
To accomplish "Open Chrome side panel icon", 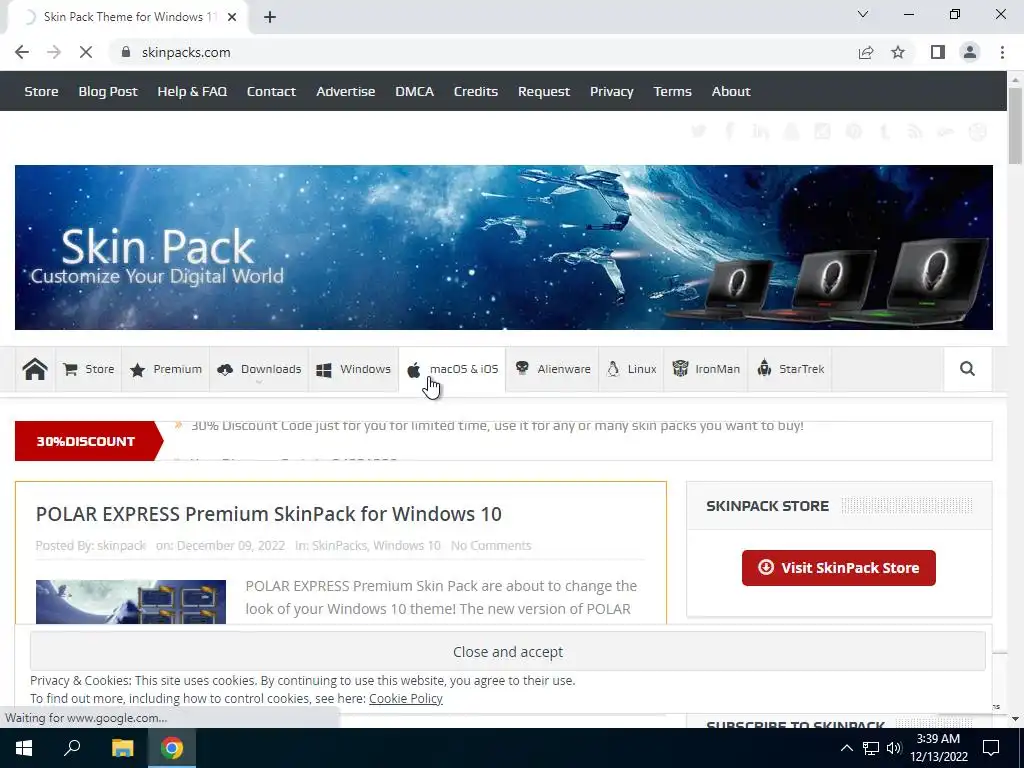I will click(x=938, y=52).
